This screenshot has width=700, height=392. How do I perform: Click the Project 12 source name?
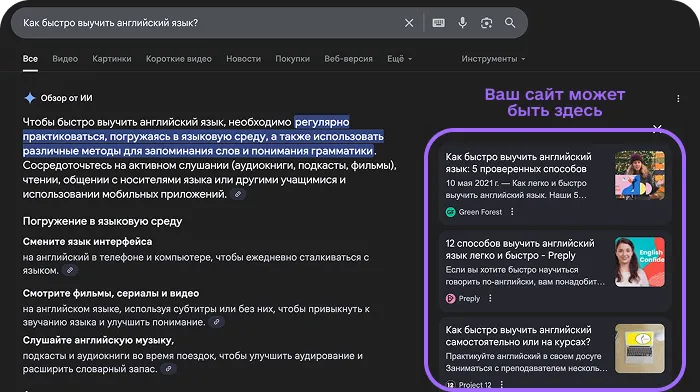475,384
